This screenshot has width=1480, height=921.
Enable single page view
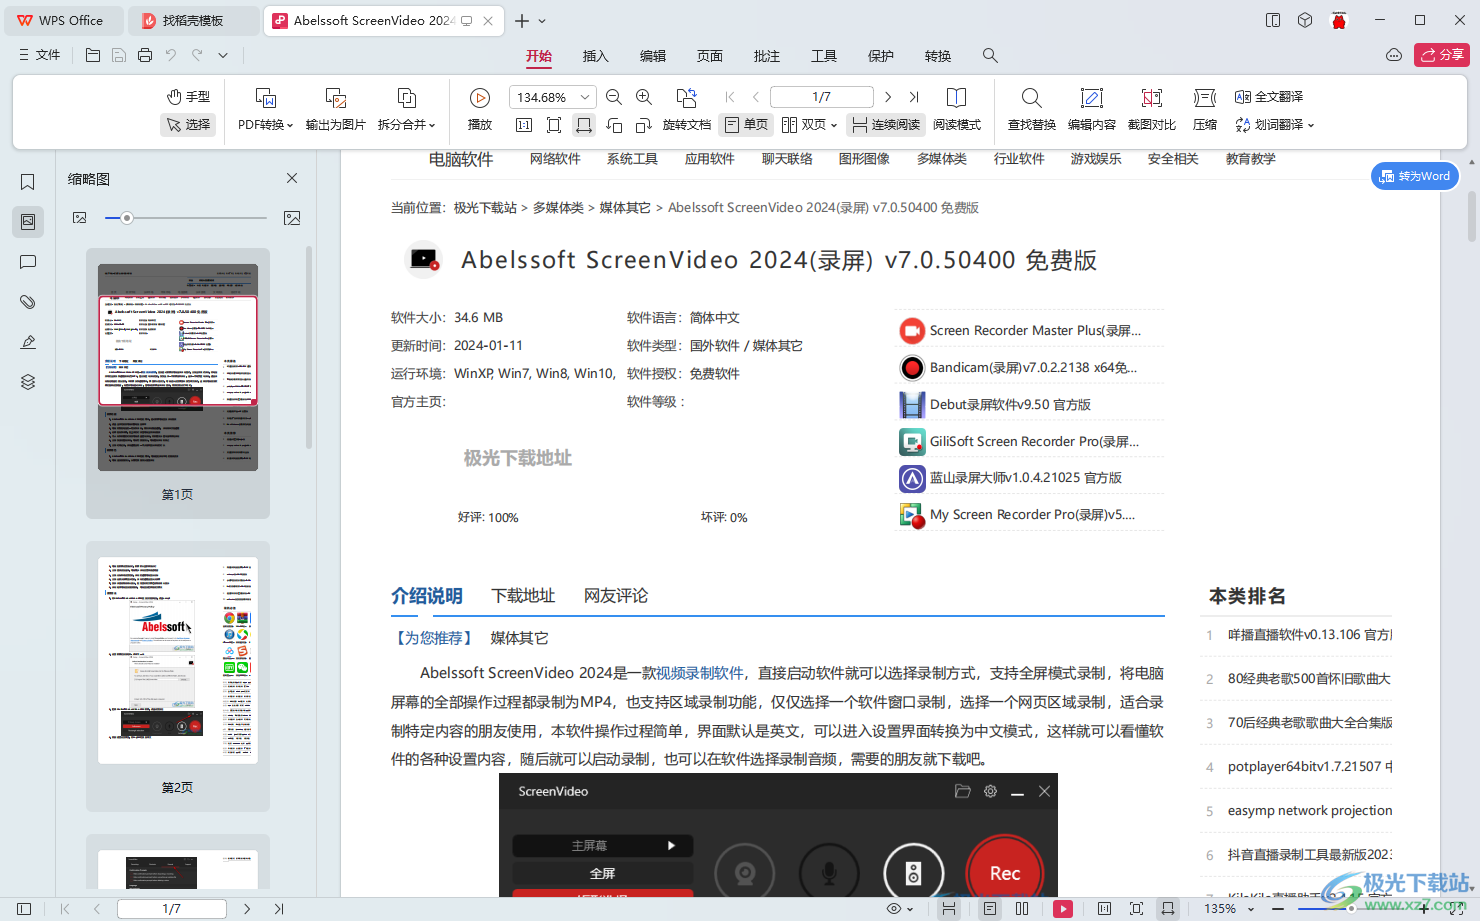click(746, 125)
